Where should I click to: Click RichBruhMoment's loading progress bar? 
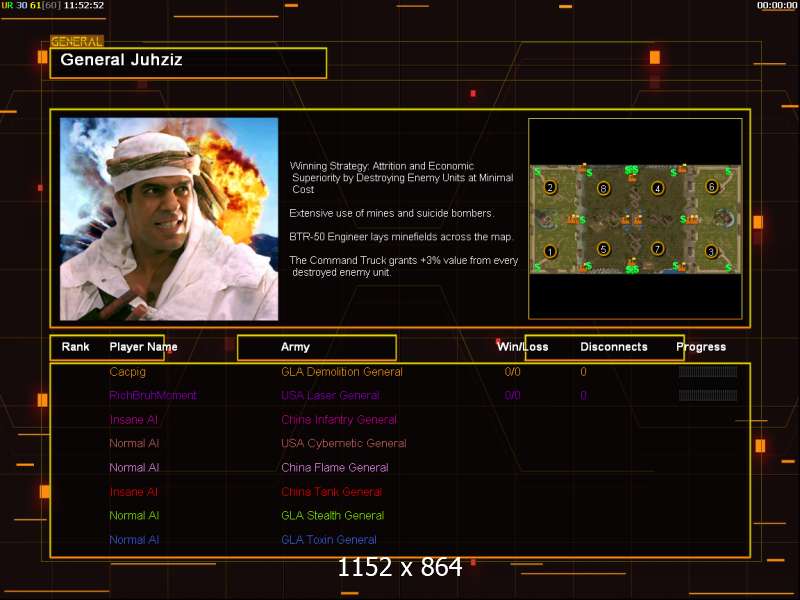tap(707, 396)
